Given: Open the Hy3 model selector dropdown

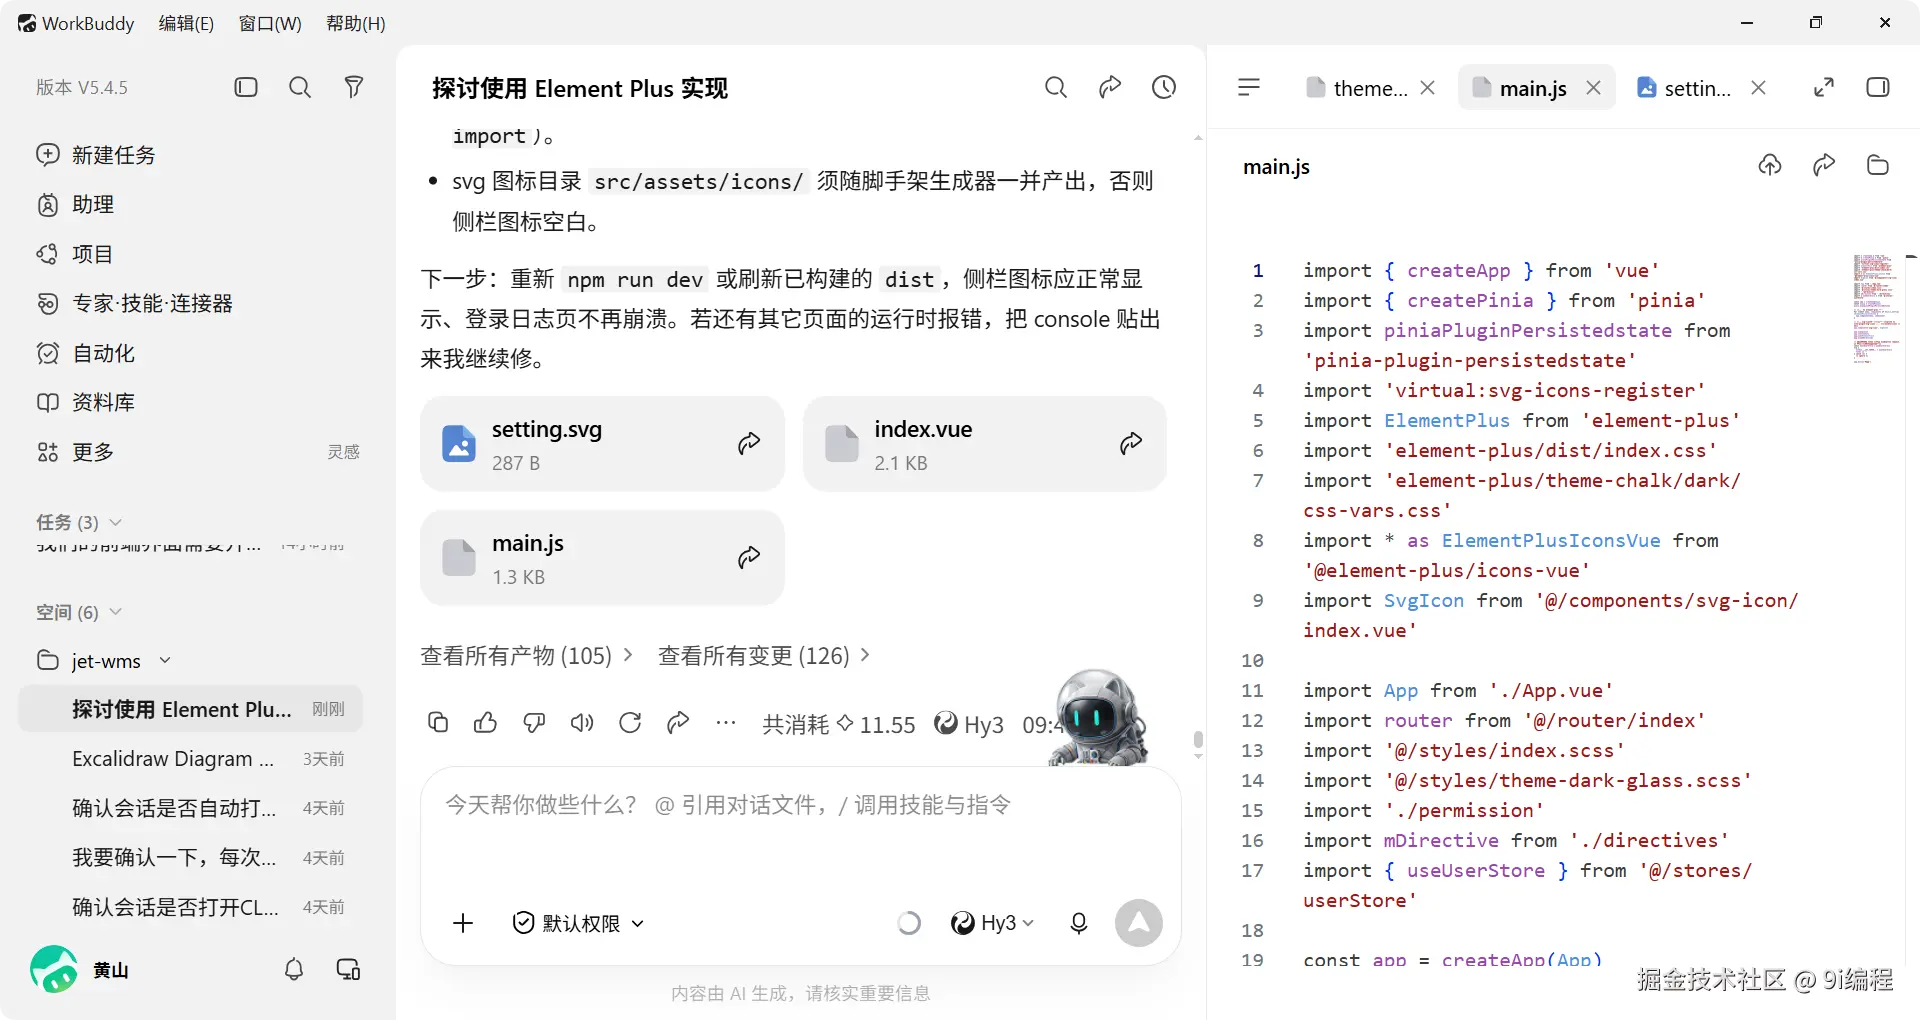Looking at the screenshot, I should pos(992,923).
